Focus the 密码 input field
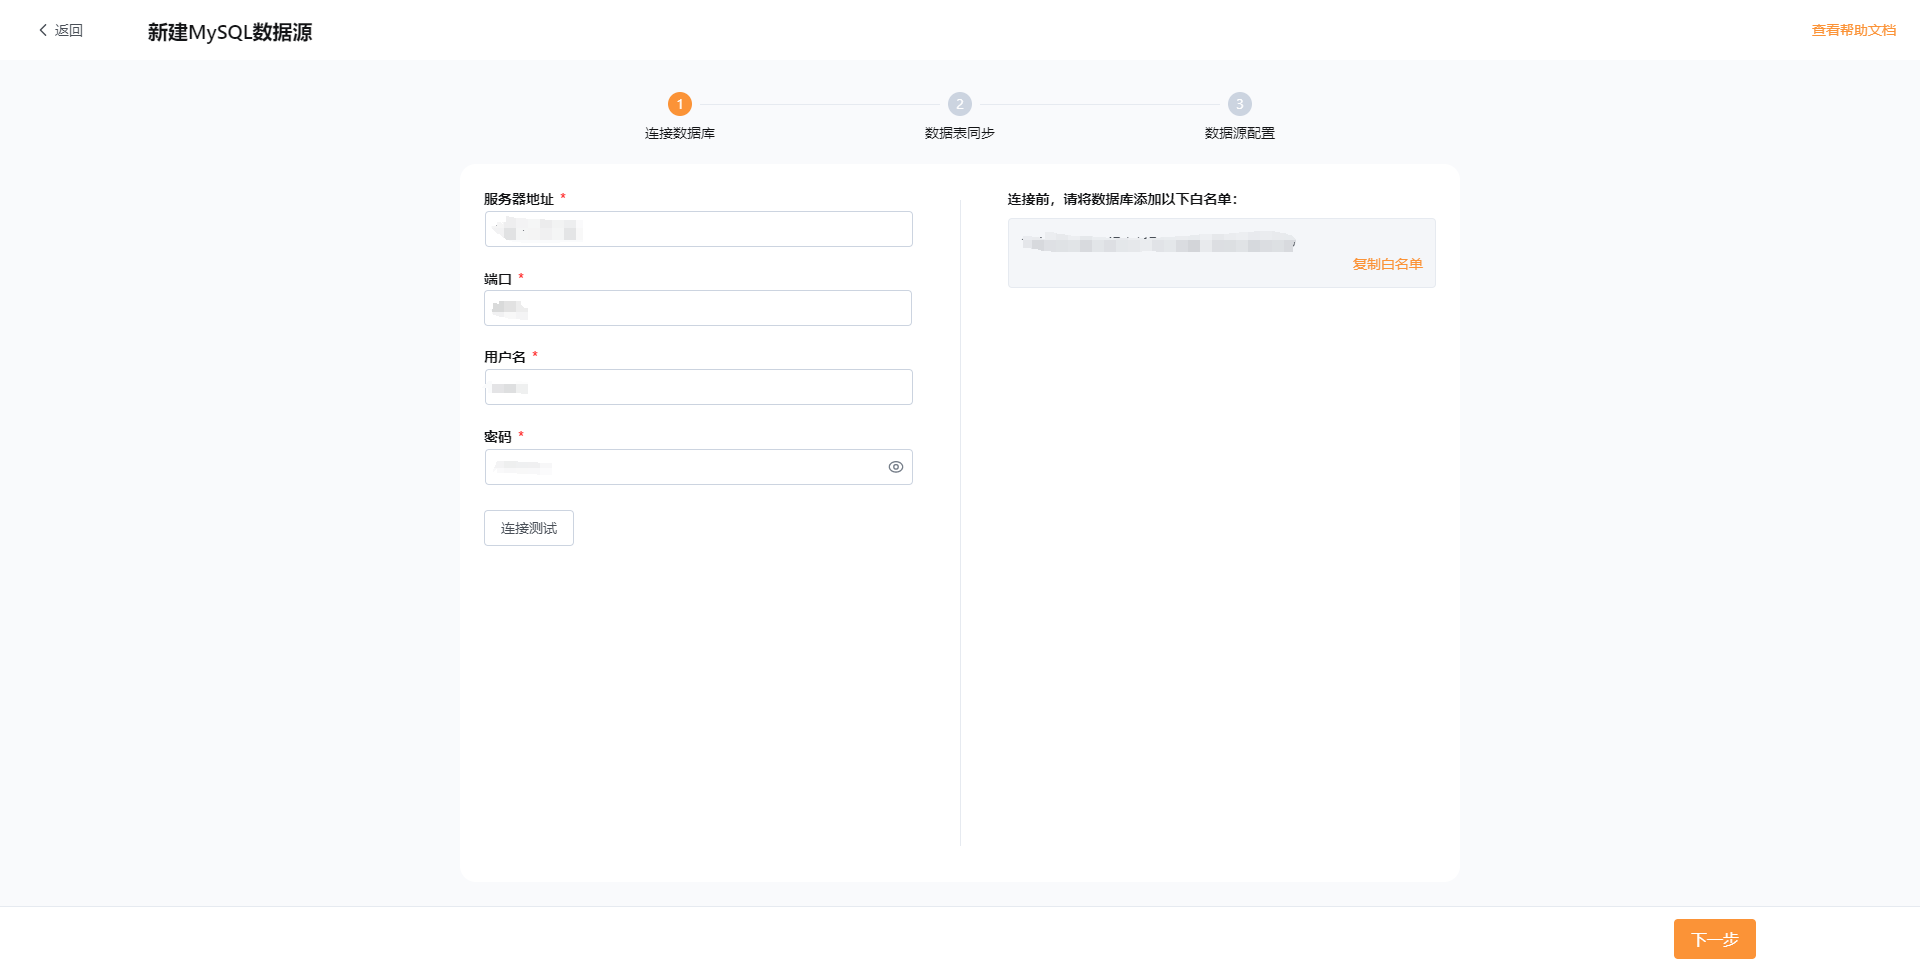Viewport: 1920px width, 970px height. click(698, 467)
